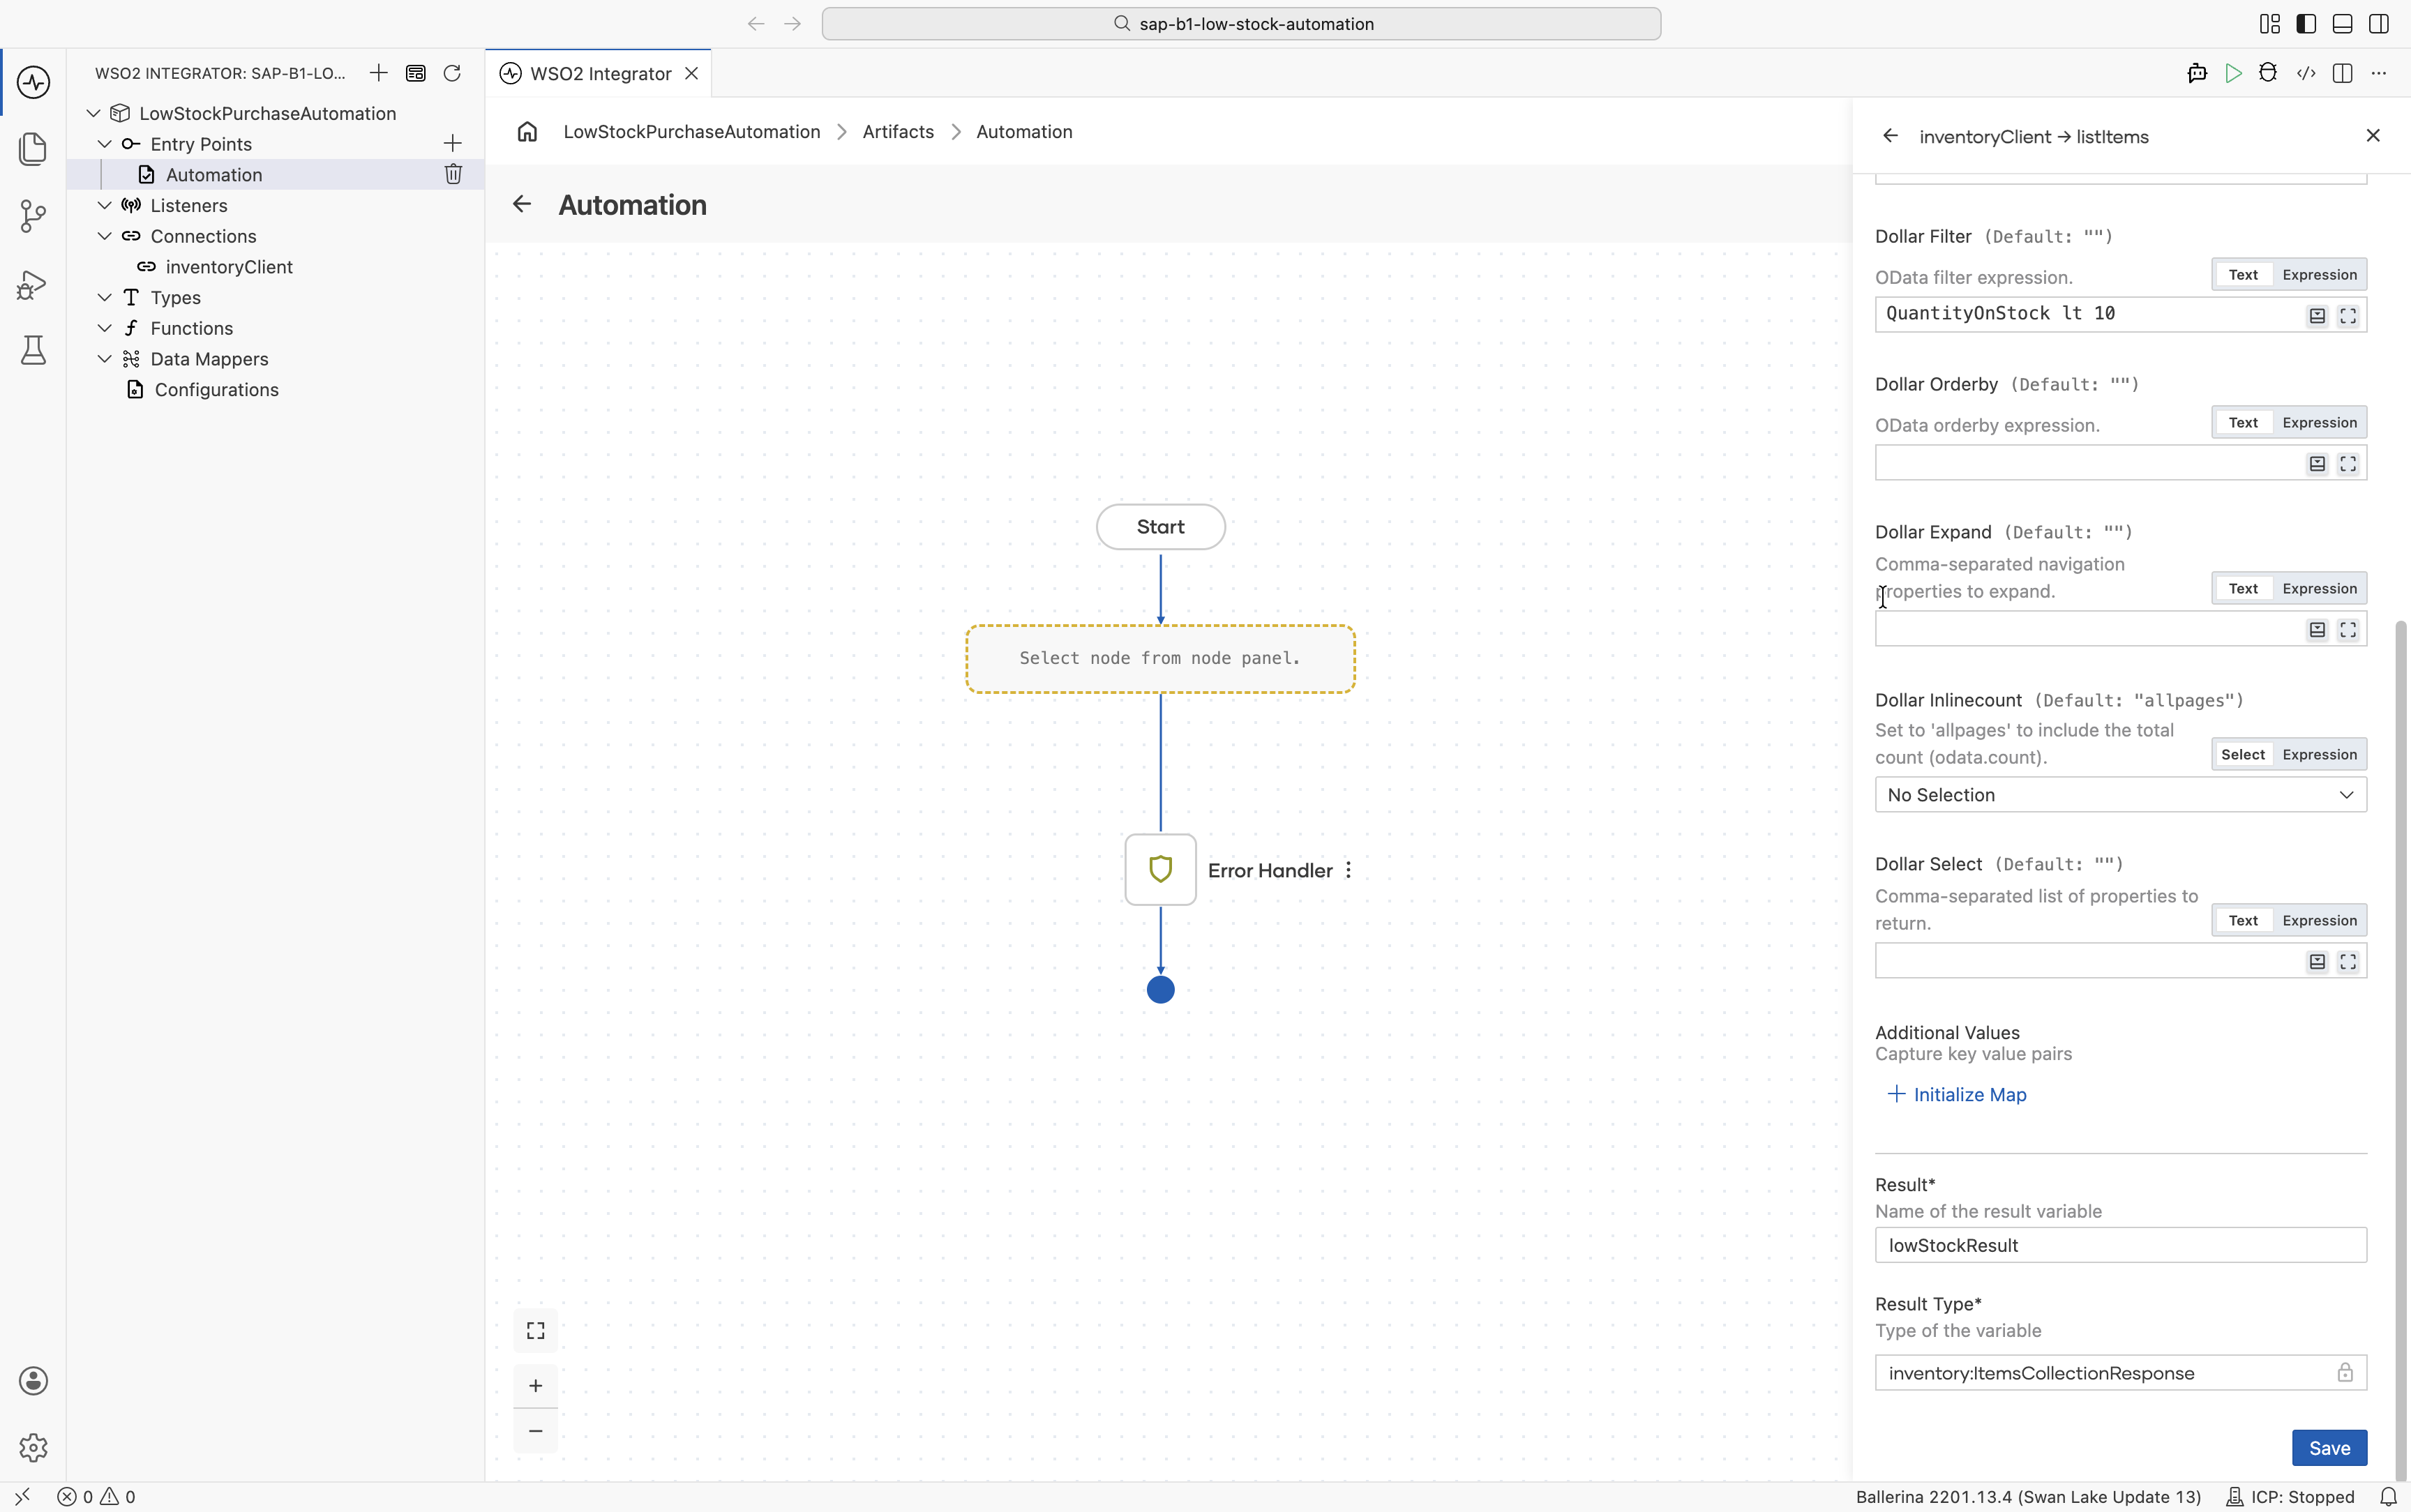Screen dimensions: 2411x1512
Task: Collapse Types section chevron
Action: click(104, 297)
